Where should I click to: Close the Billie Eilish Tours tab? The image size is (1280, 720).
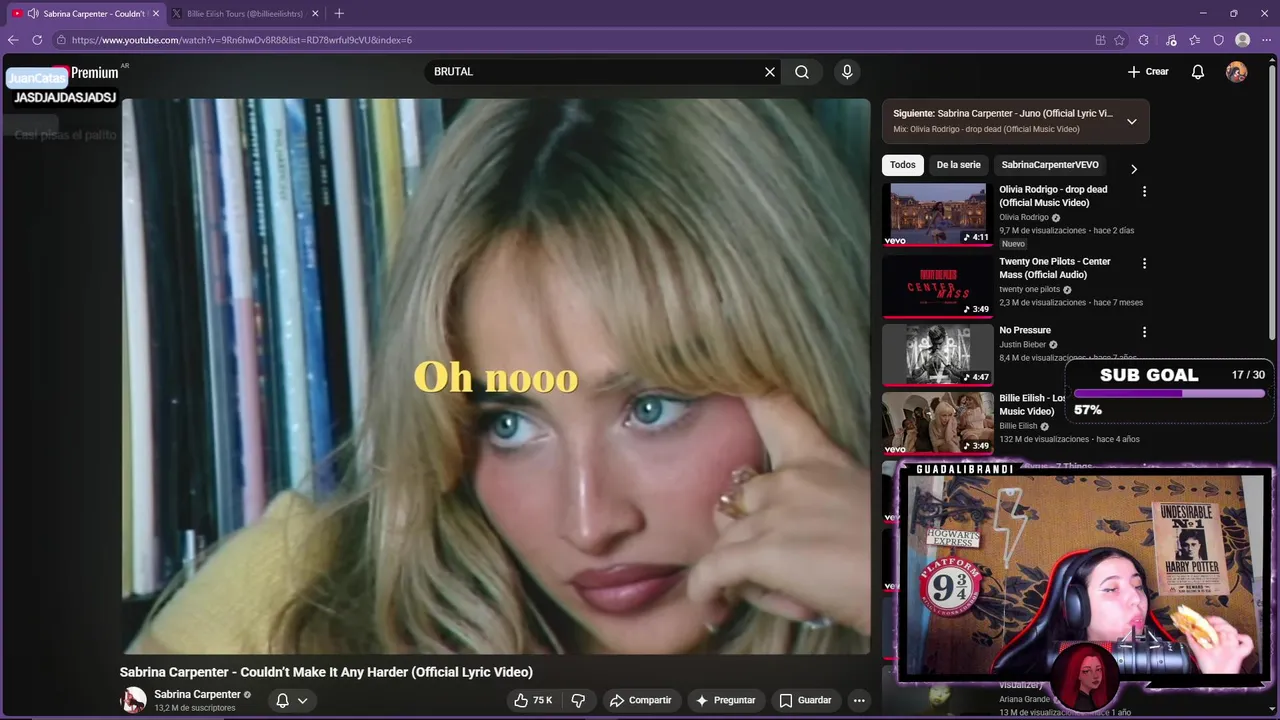[x=316, y=13]
